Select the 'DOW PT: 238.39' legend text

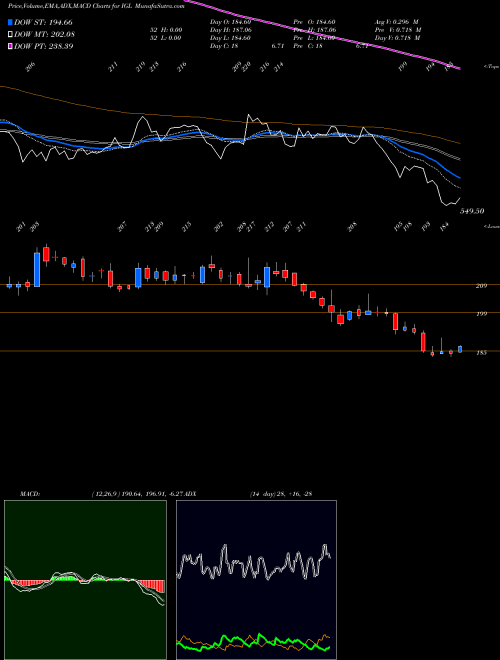(x=43, y=46)
